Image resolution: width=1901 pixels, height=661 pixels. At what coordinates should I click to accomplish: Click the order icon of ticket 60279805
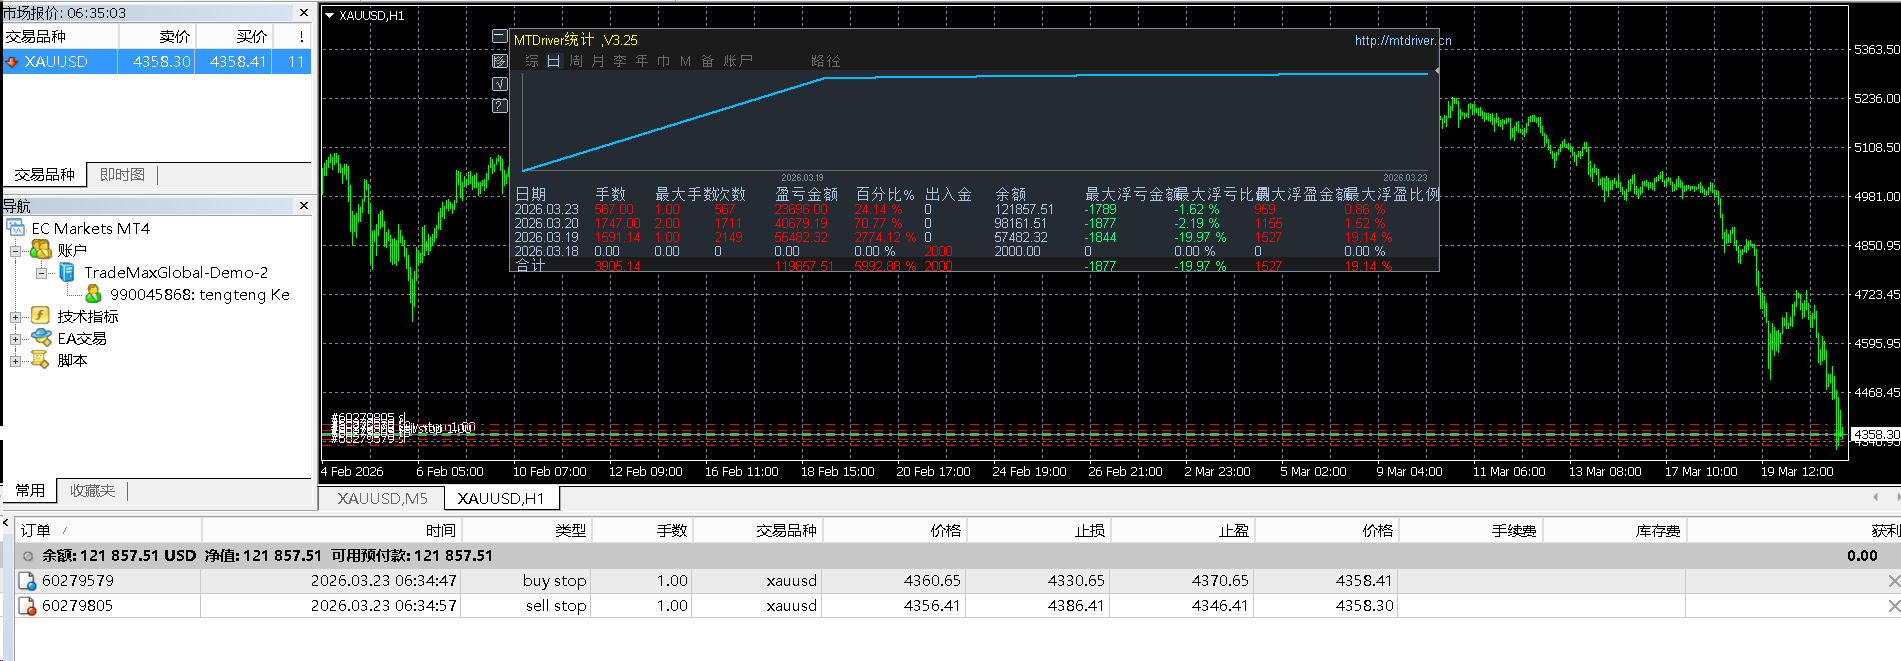[x=28, y=606]
